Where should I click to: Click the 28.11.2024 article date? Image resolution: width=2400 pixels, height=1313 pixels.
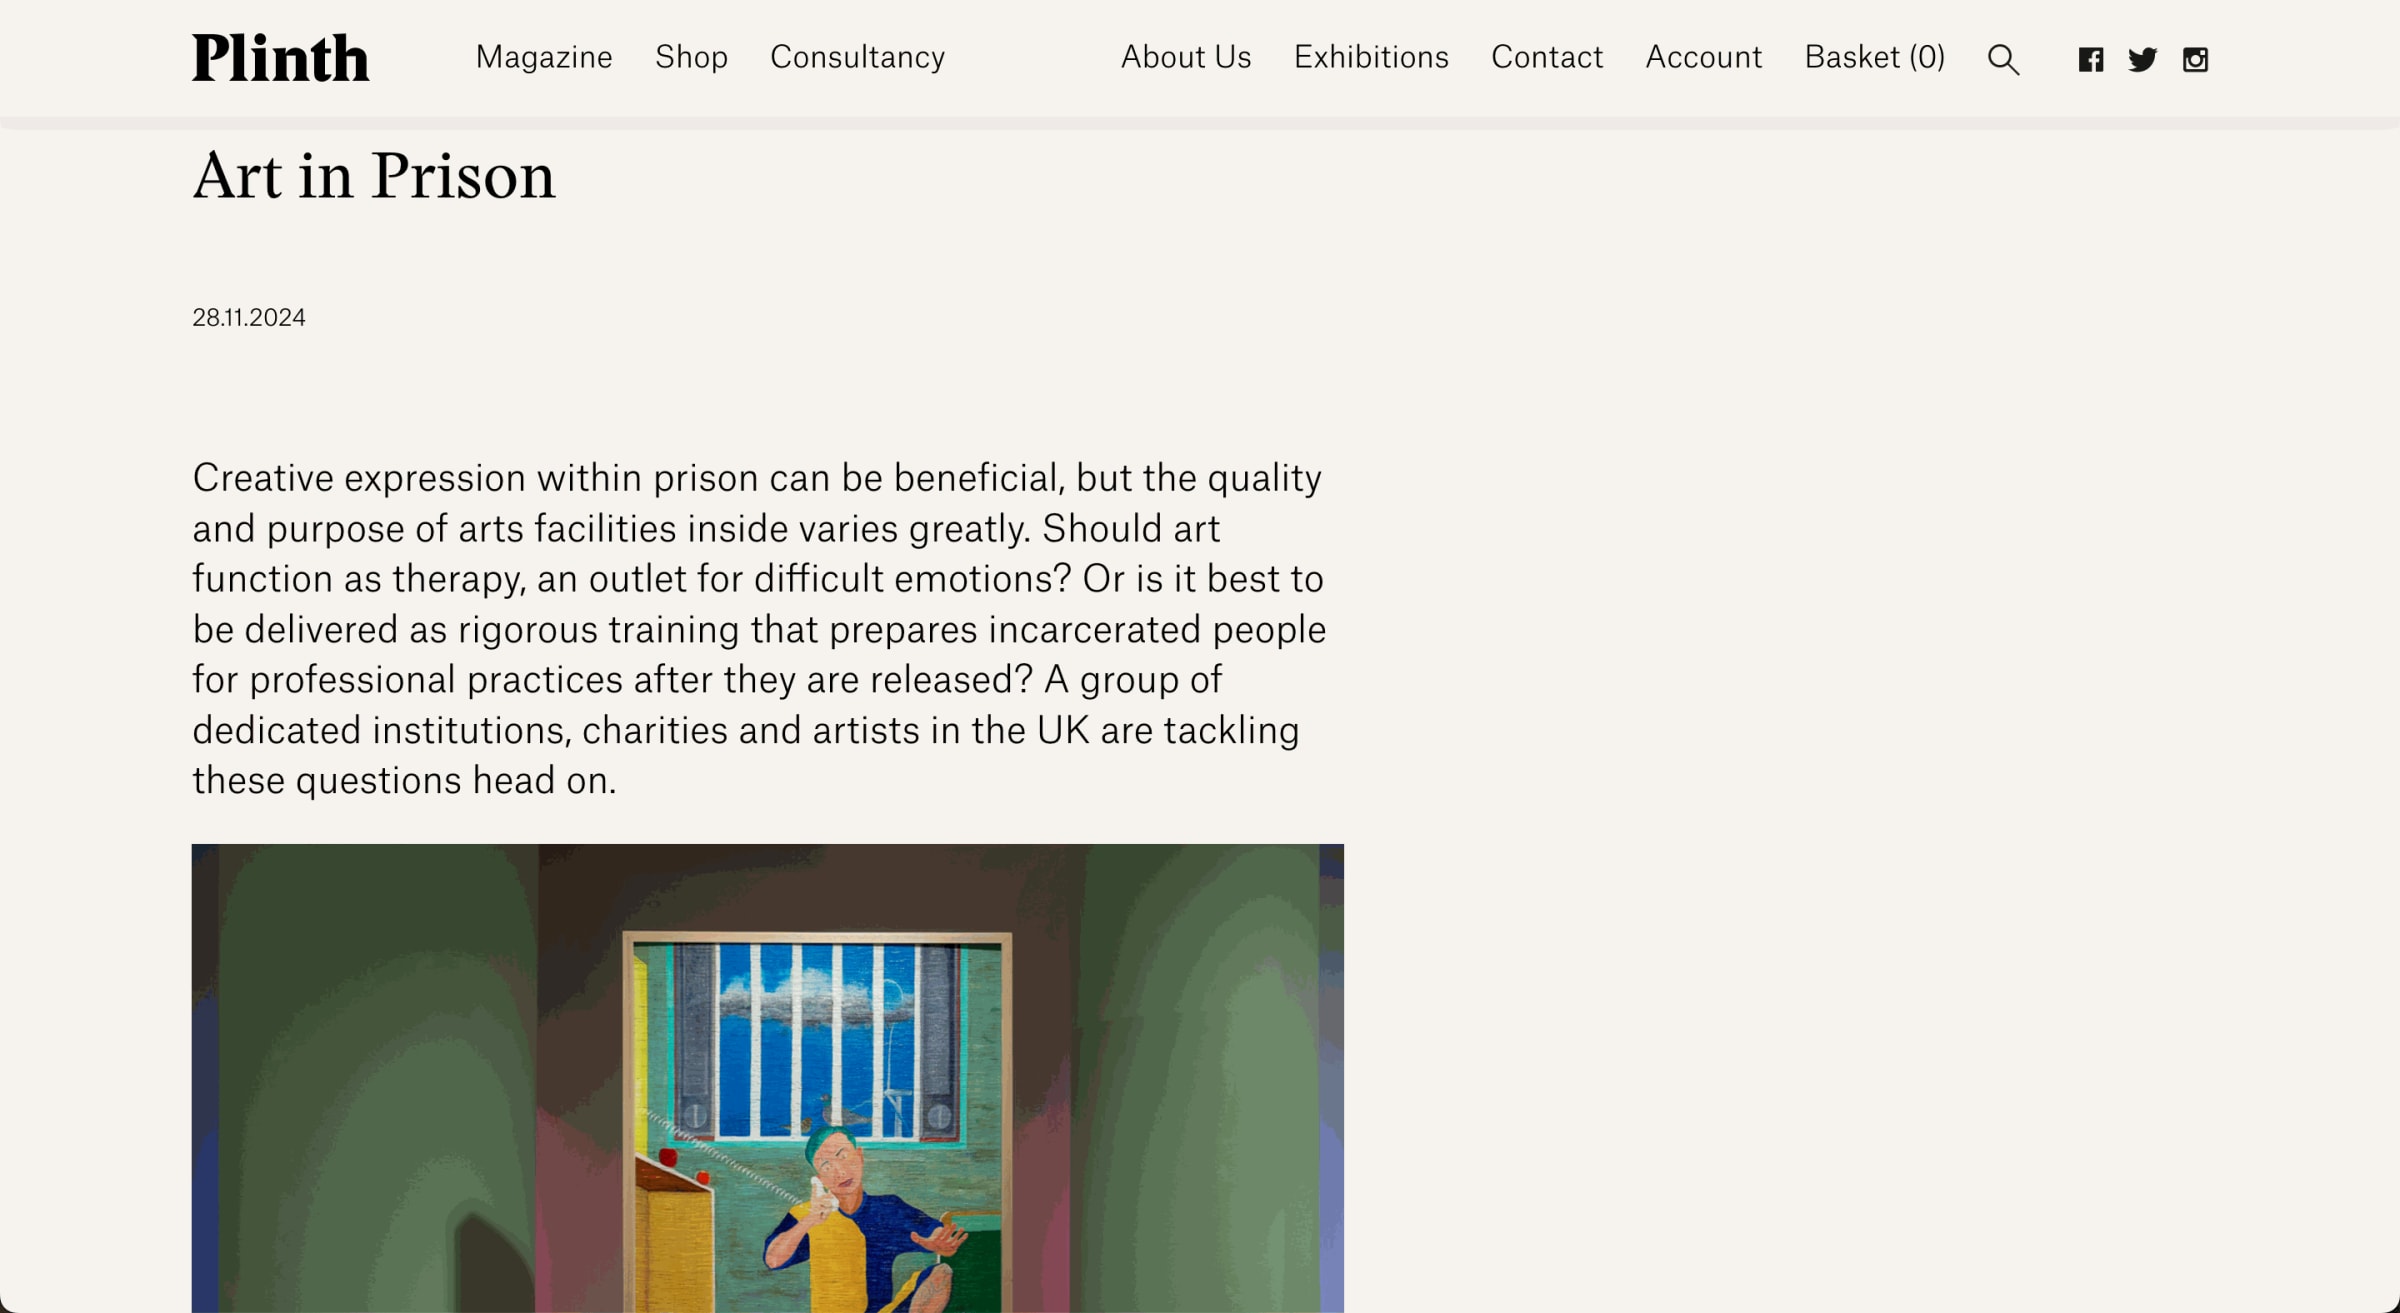[249, 318]
